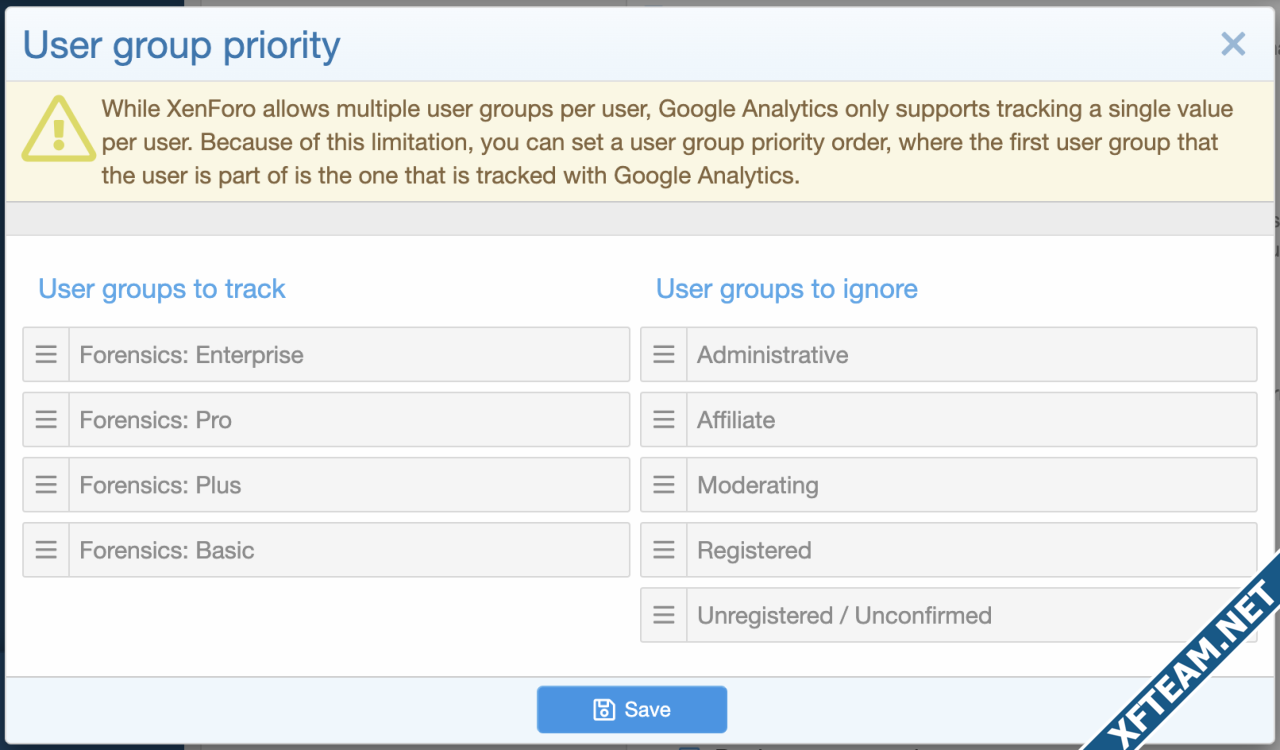
Task: Click the User groups to track heading
Action: coord(162,289)
